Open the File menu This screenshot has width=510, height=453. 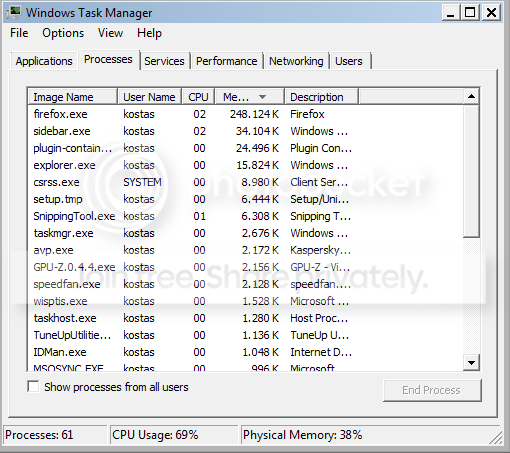(19, 33)
